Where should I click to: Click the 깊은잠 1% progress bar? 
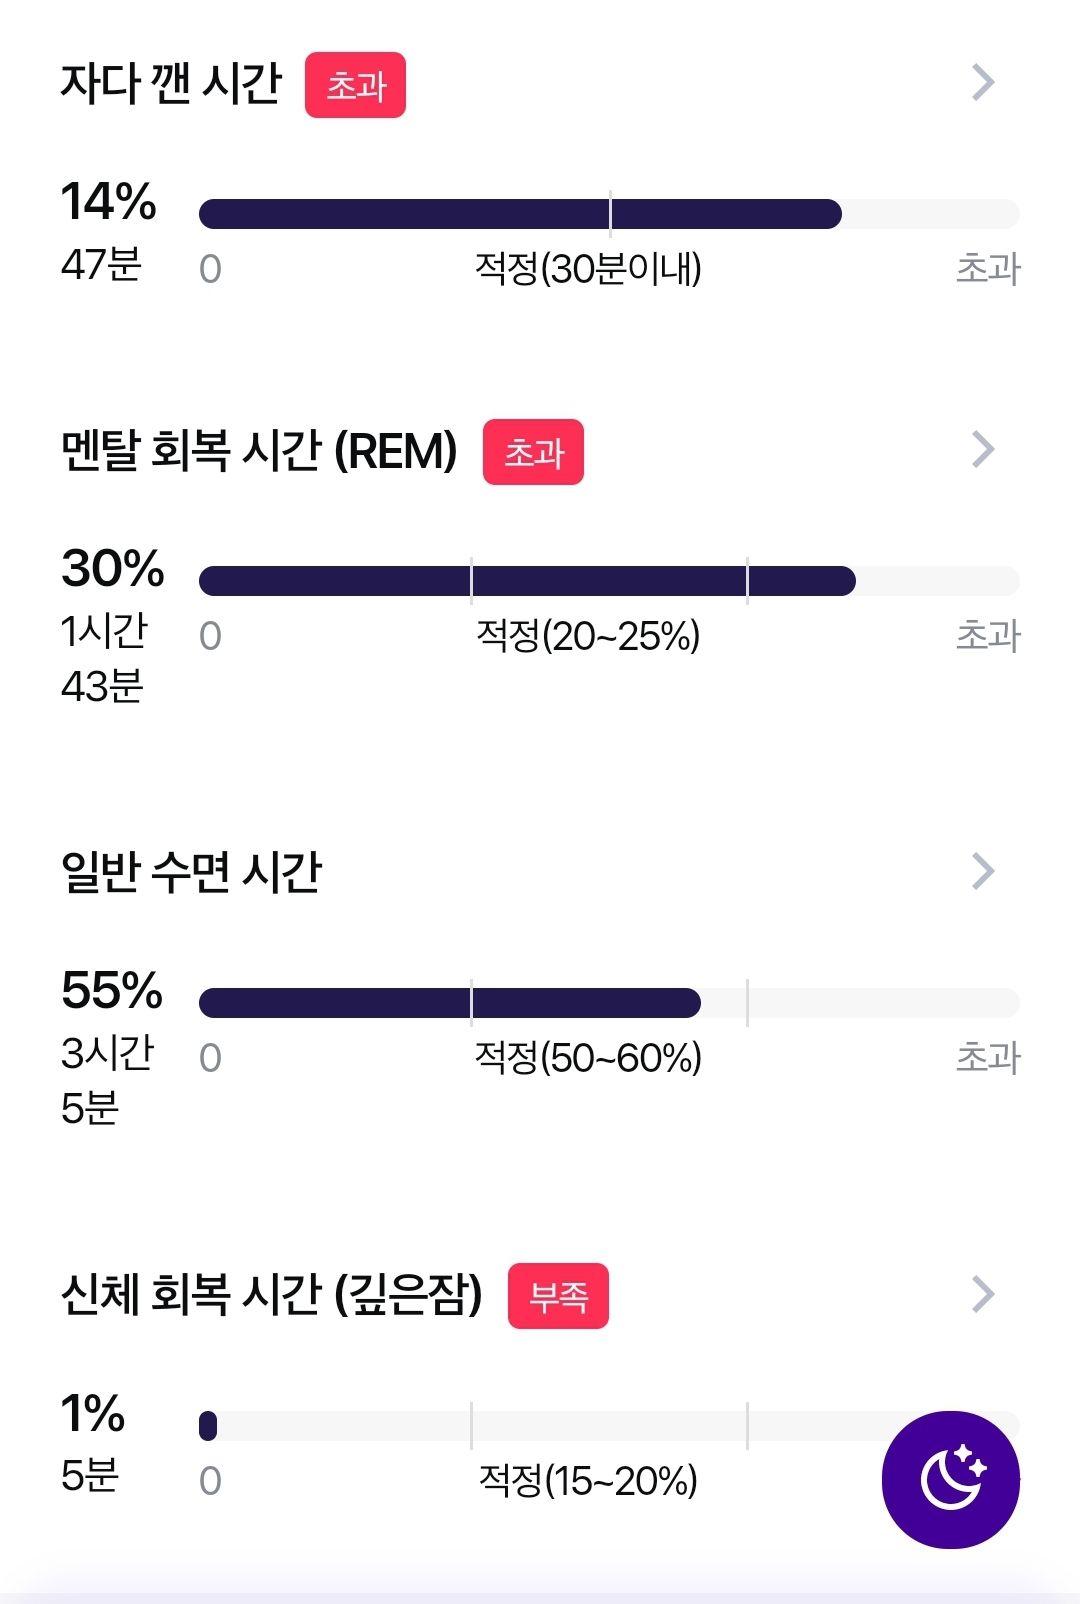point(609,1426)
